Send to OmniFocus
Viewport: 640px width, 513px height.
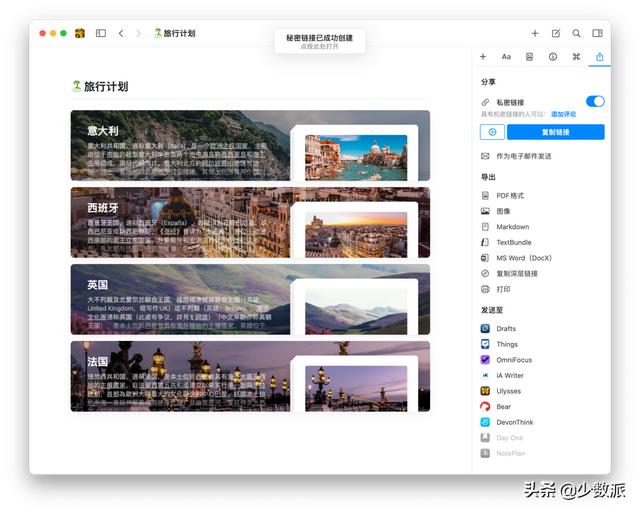[506, 360]
